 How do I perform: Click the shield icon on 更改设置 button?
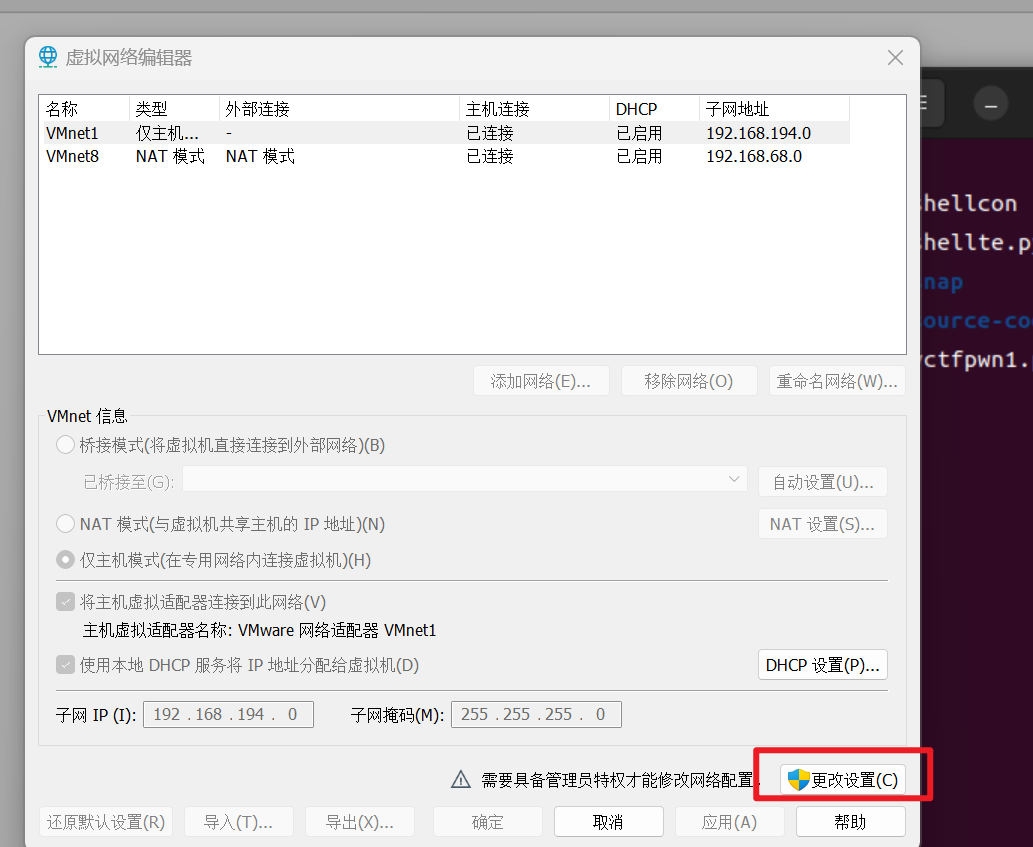(x=798, y=780)
